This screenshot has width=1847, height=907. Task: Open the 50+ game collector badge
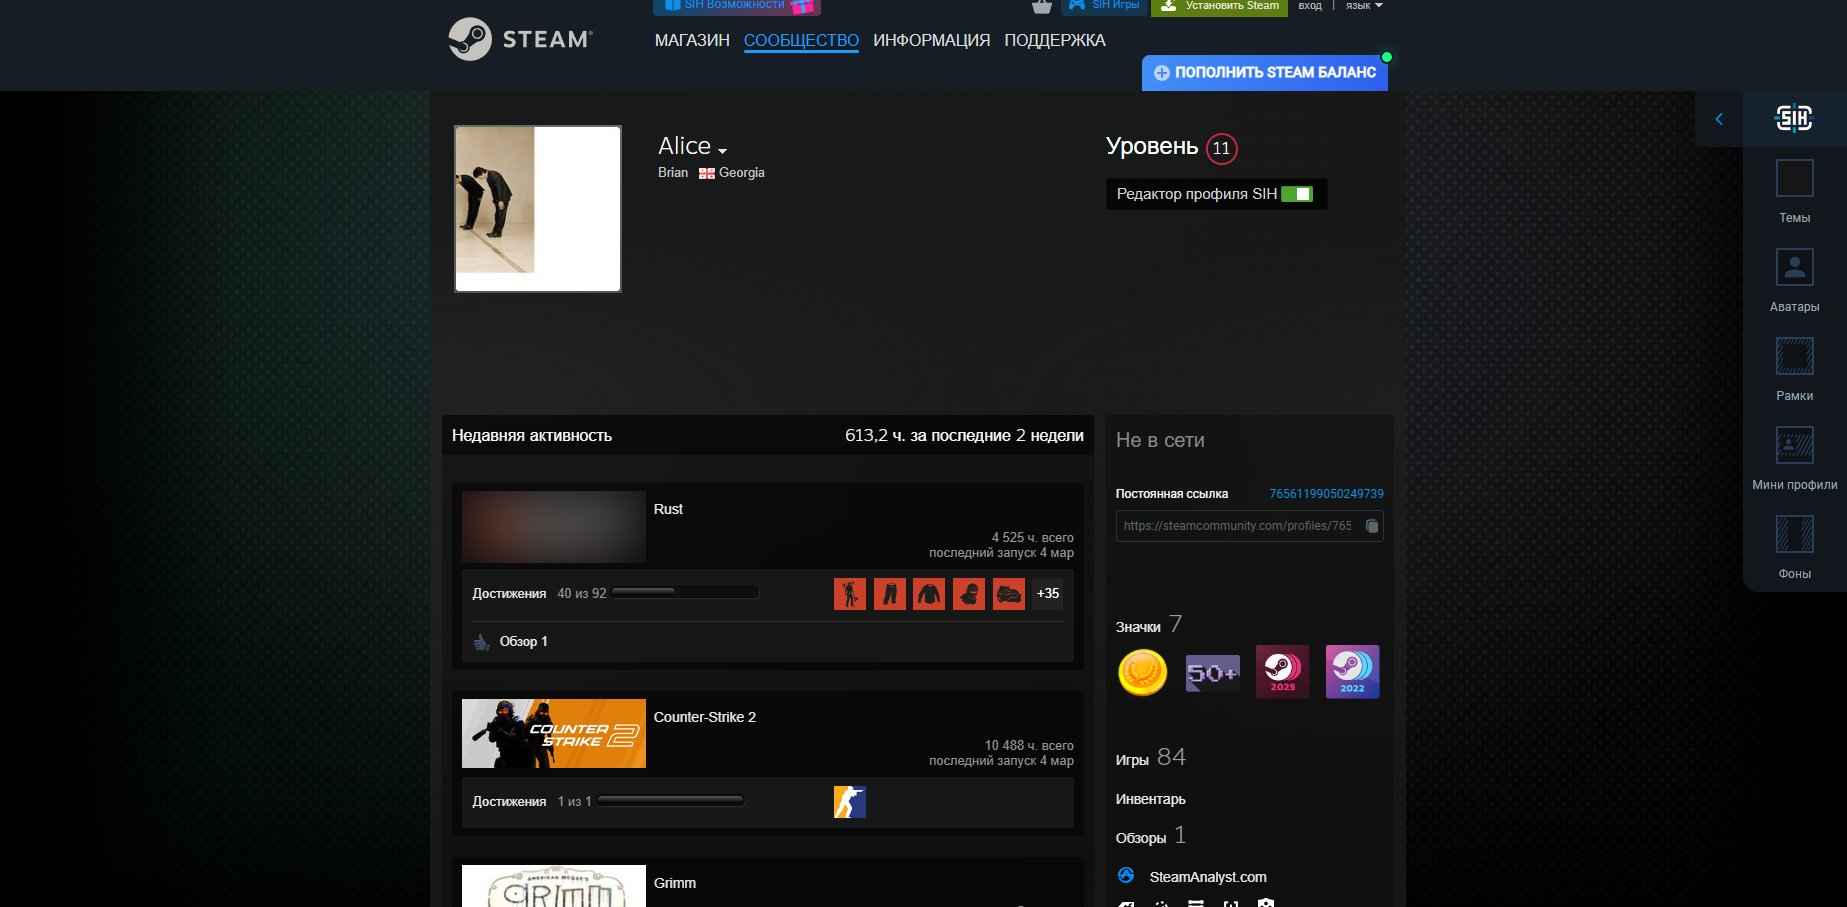click(1212, 672)
